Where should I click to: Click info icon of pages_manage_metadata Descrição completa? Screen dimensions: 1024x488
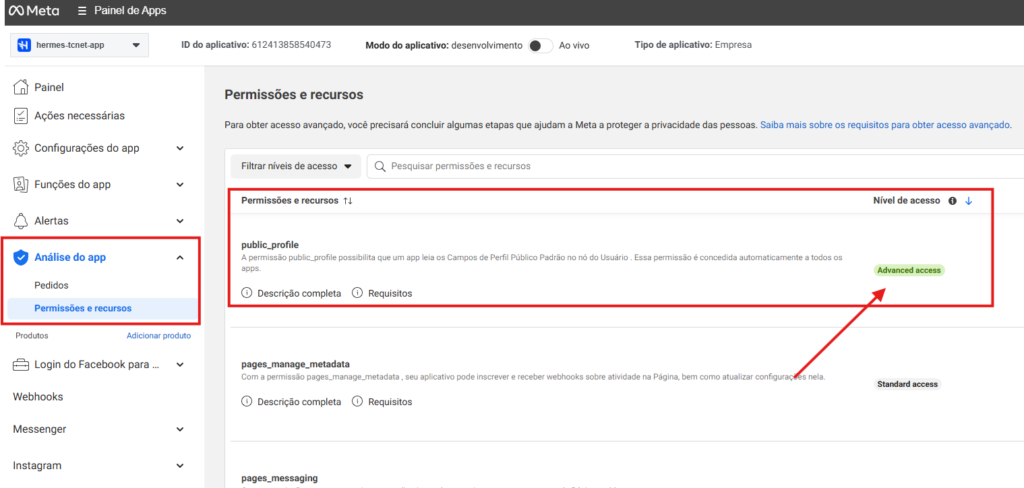click(x=247, y=401)
